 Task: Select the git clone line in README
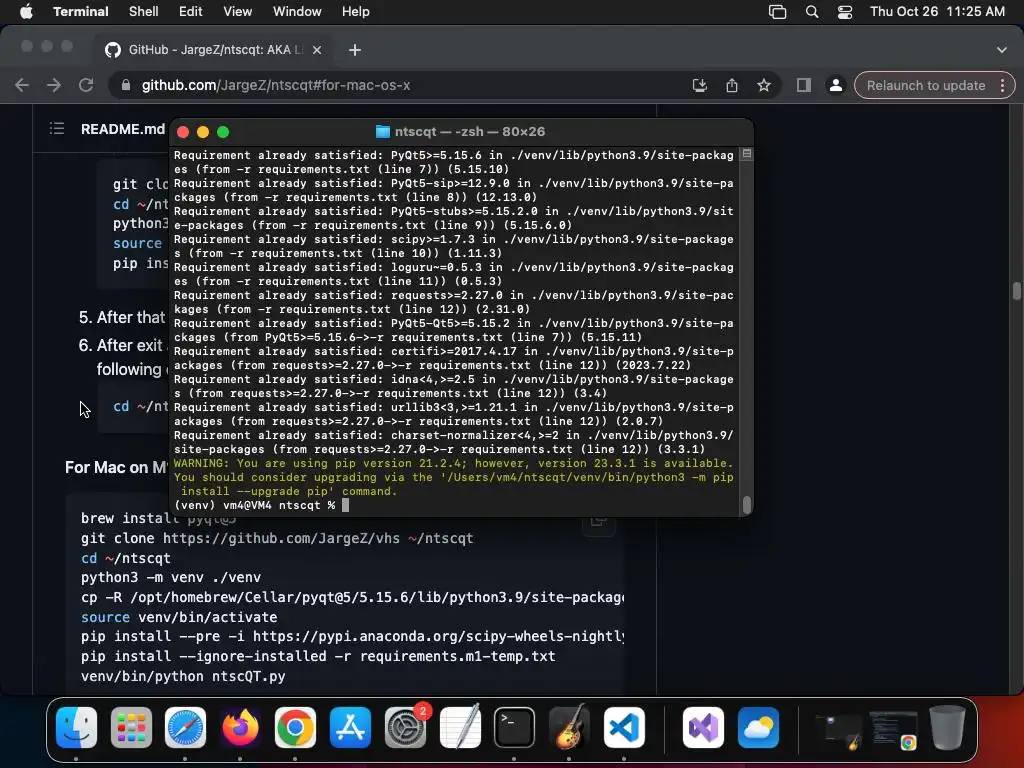coord(277,538)
